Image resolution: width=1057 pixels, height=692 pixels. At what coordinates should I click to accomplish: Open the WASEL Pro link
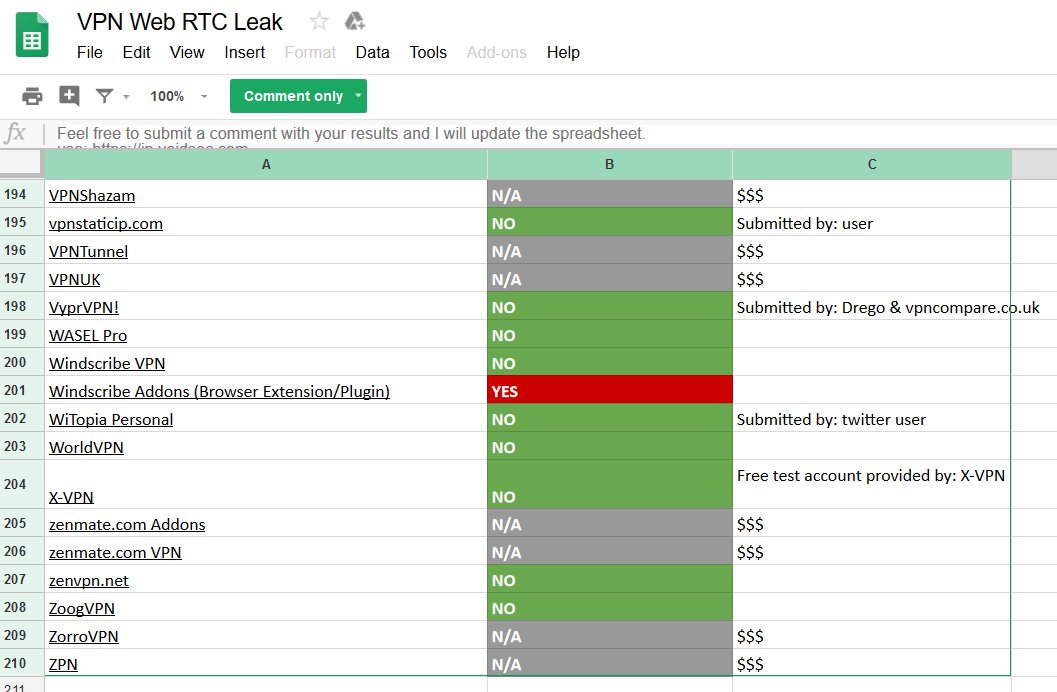pyautogui.click(x=88, y=336)
